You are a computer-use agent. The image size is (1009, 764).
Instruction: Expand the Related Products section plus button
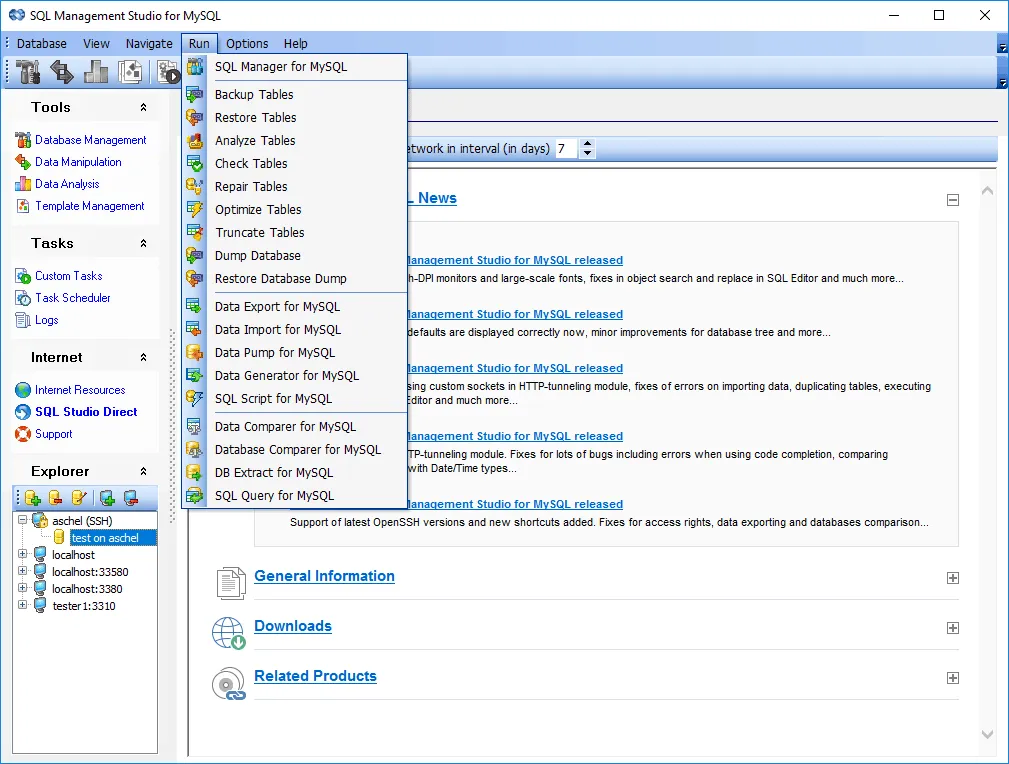tap(953, 678)
